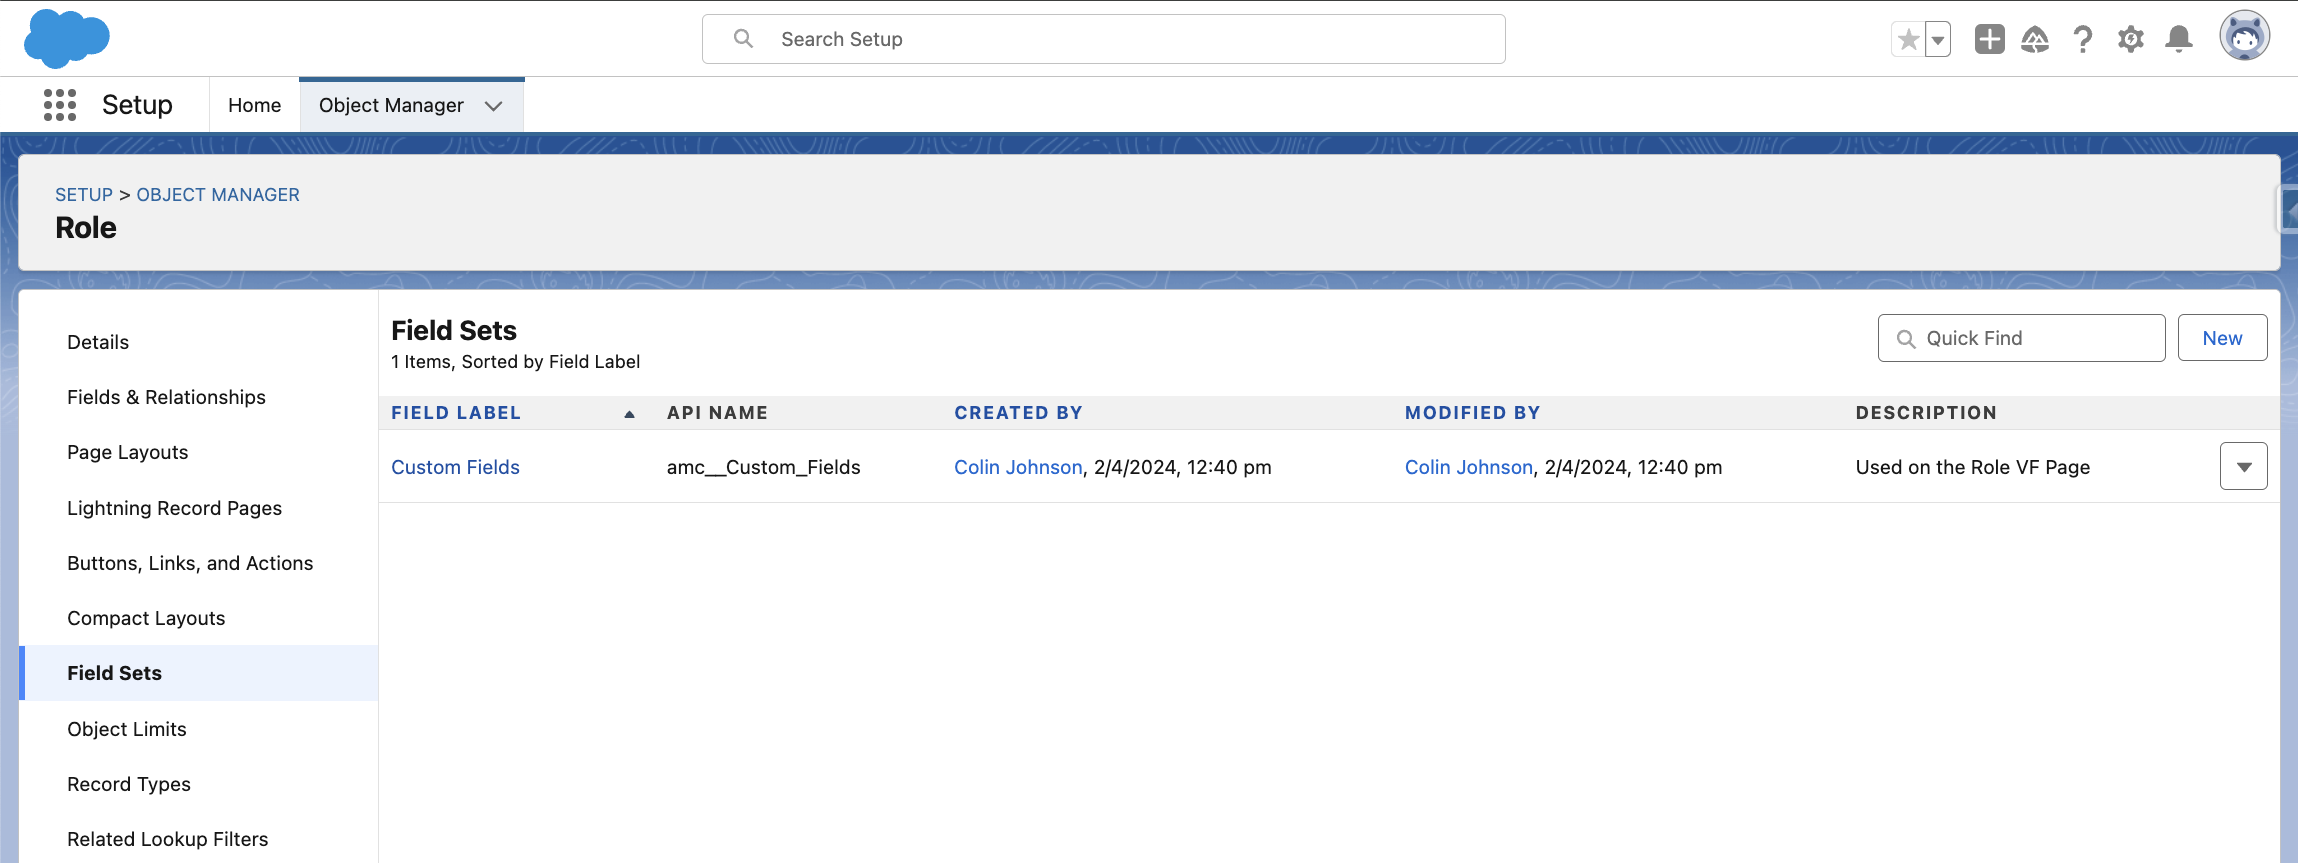Screen dimensions: 2298x863
Task: Open Trailhead guidance icon
Action: [x=2035, y=39]
